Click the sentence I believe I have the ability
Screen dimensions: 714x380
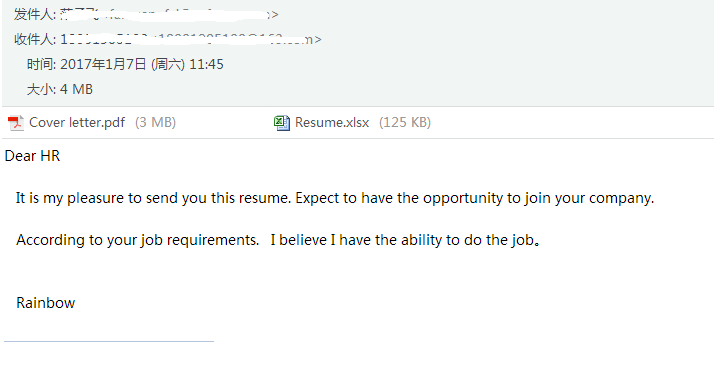pyautogui.click(x=405, y=240)
